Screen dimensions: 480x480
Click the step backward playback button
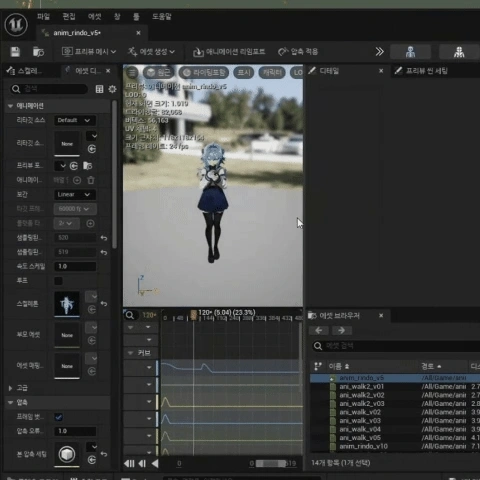tap(142, 463)
